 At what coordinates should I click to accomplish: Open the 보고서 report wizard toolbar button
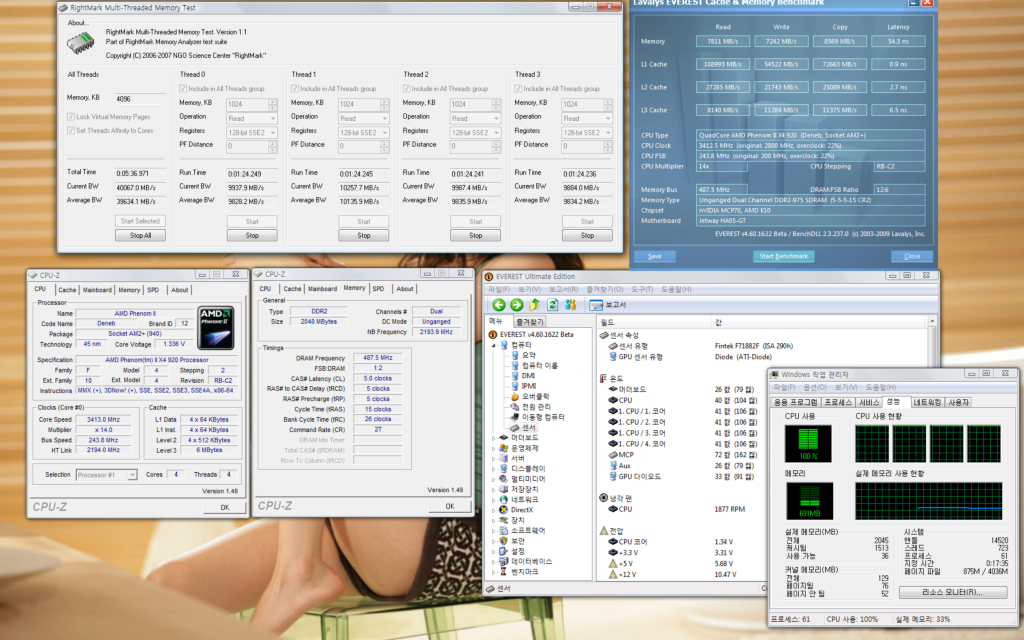pos(608,305)
